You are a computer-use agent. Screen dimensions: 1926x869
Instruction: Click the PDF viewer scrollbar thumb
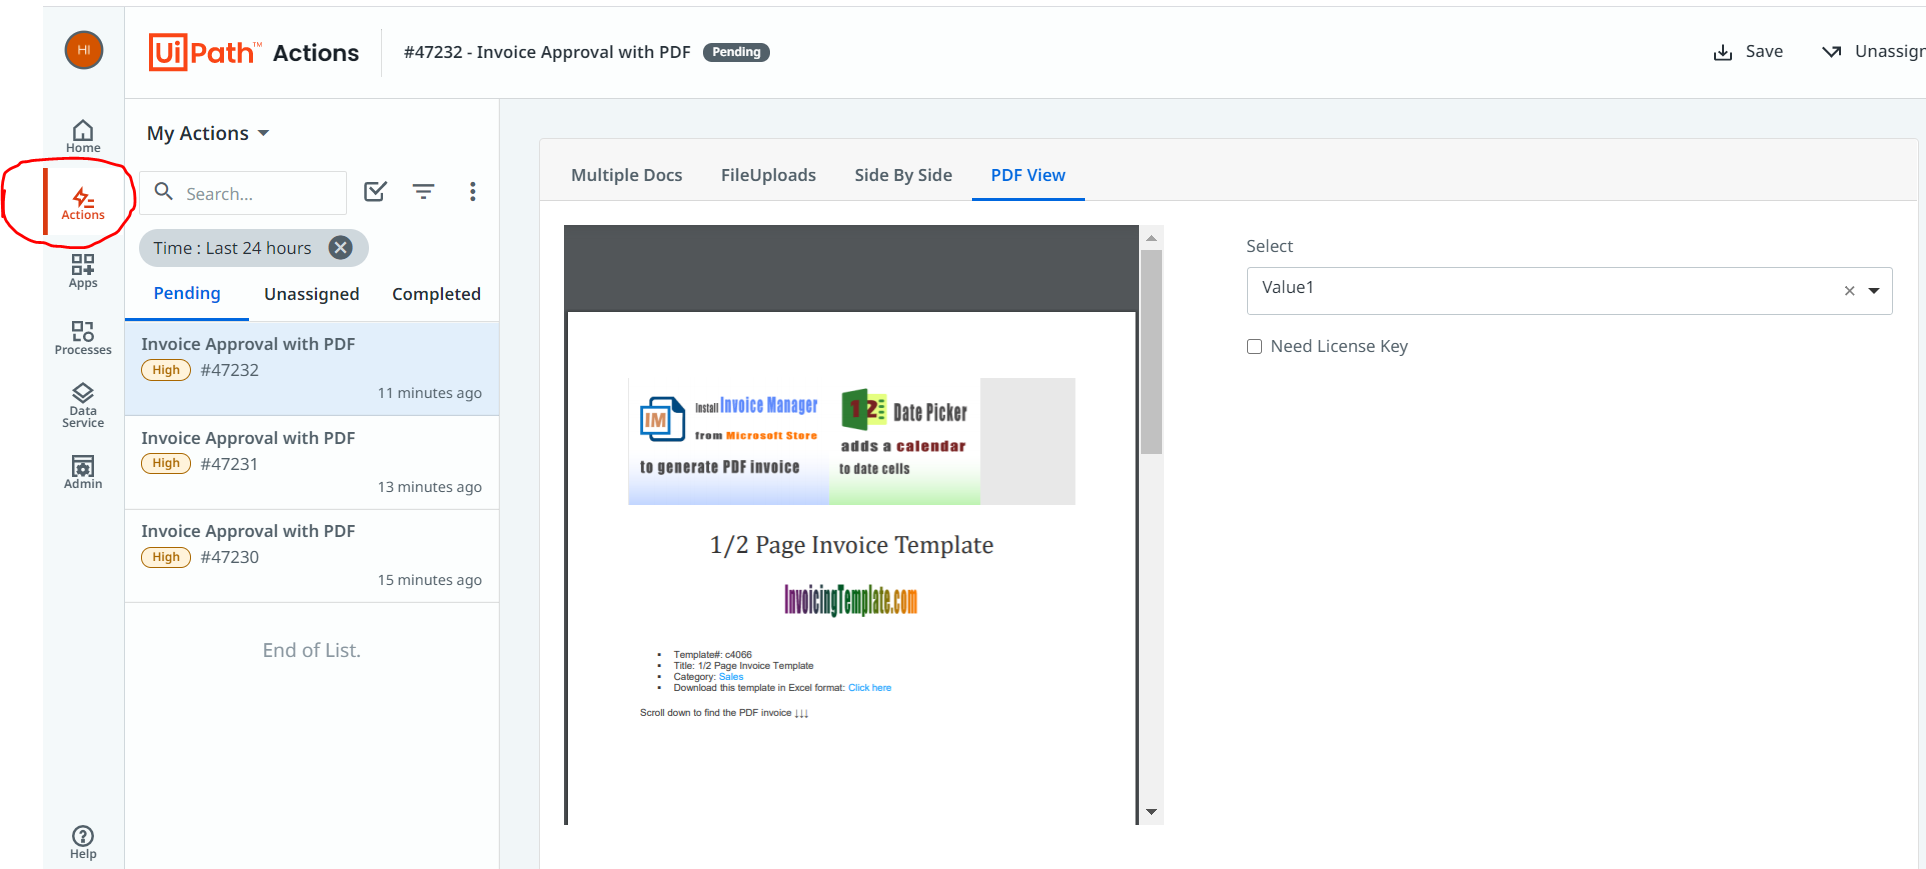(1151, 352)
